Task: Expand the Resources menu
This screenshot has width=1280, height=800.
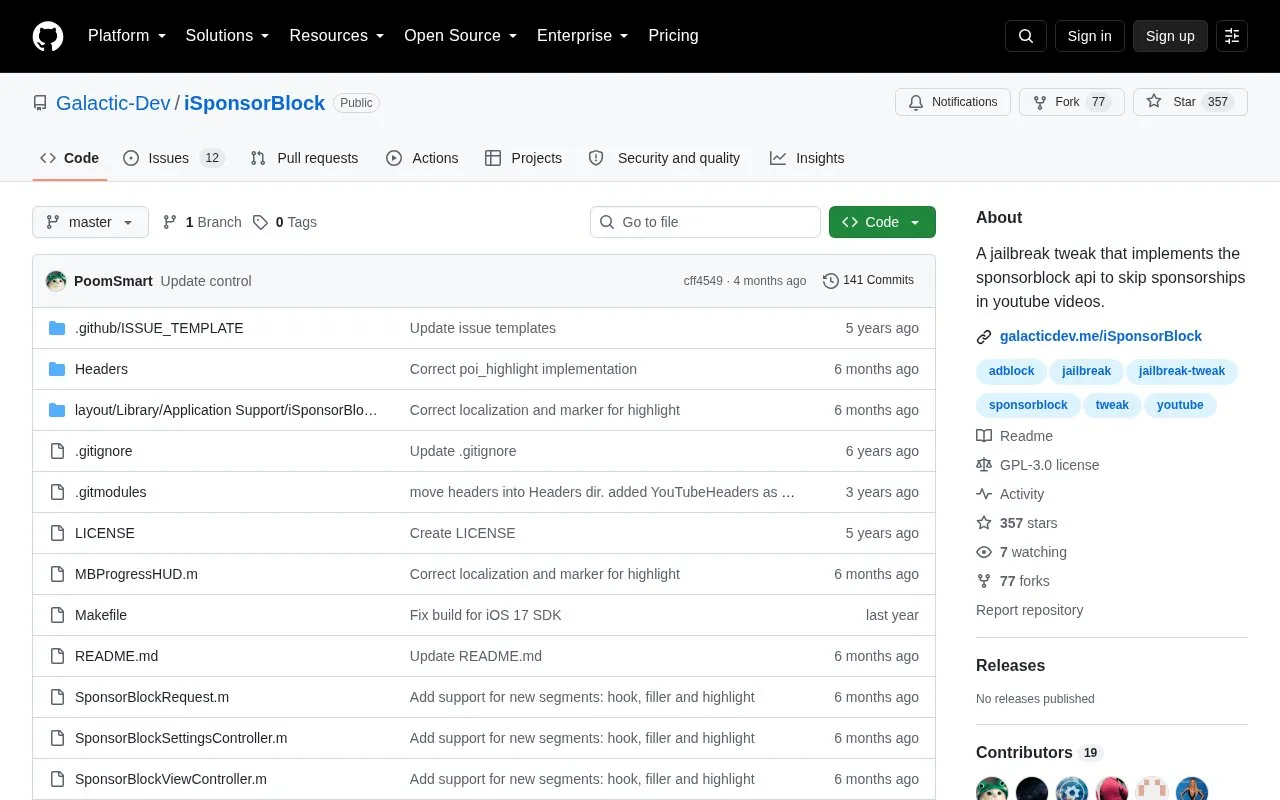Action: point(337,36)
